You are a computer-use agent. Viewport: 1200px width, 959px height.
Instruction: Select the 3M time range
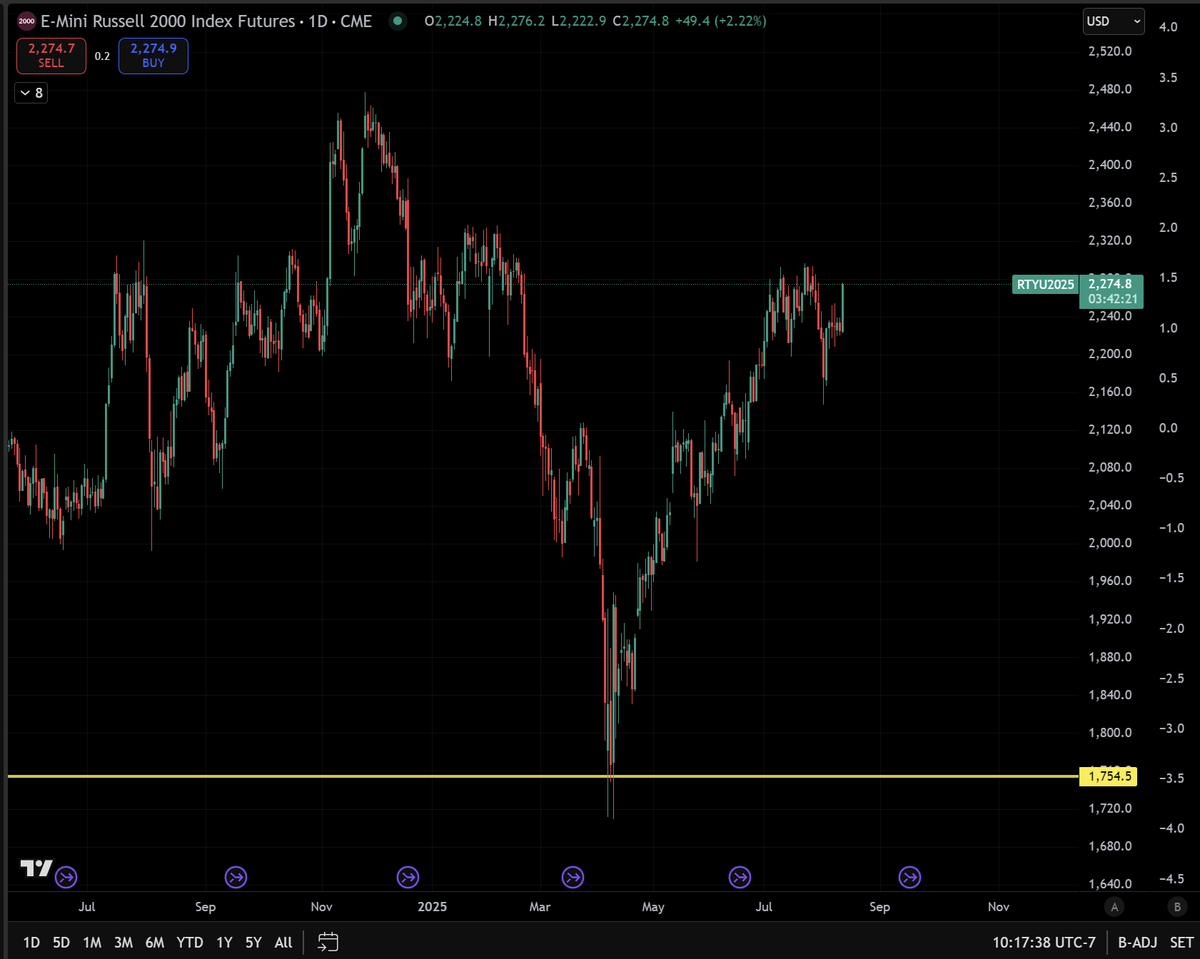pos(123,942)
